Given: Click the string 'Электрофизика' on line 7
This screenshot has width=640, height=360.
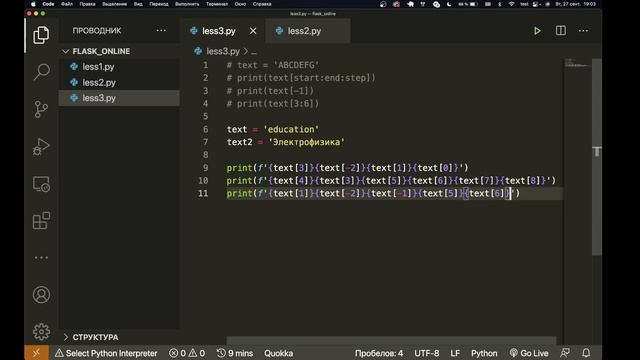Looking at the screenshot, I should coord(306,142).
